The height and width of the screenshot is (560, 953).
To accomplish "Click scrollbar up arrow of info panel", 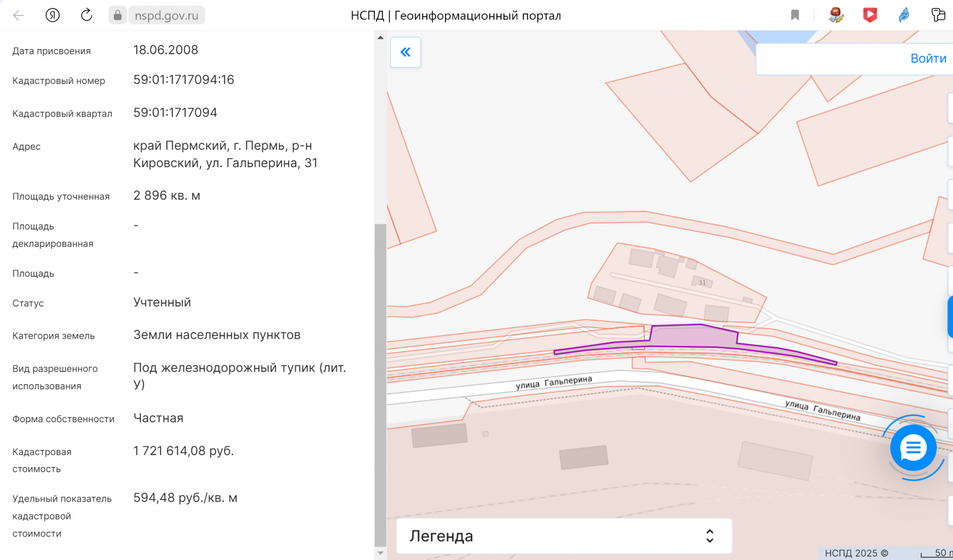I will 380,37.
